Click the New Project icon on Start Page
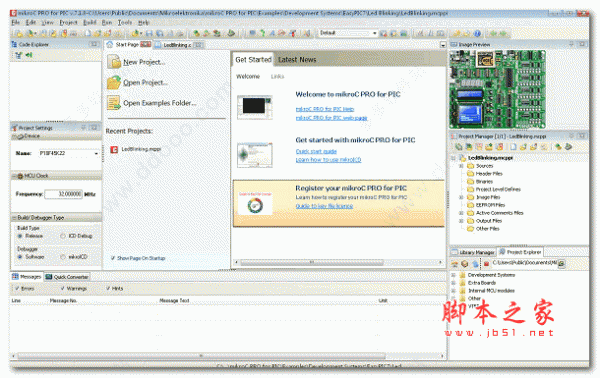The height and width of the screenshot is (378, 600). click(x=114, y=62)
